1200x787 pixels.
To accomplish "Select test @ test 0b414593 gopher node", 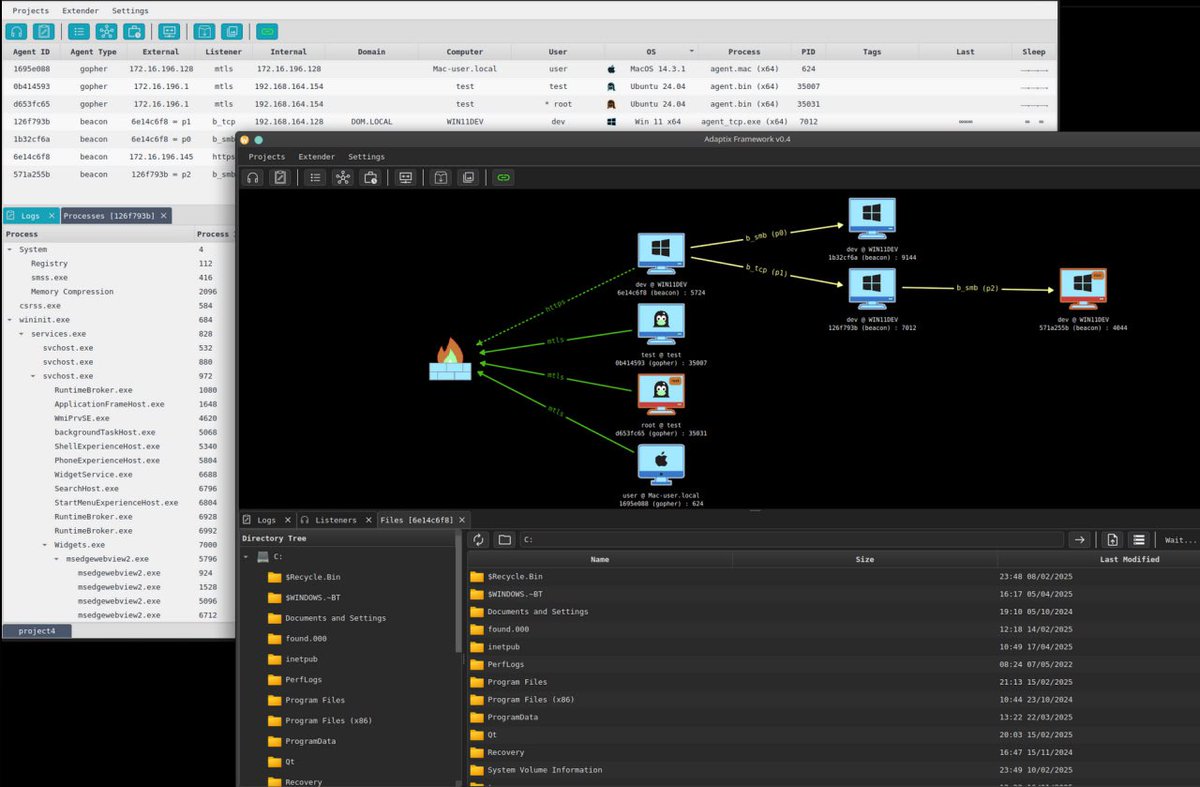I will 661,324.
